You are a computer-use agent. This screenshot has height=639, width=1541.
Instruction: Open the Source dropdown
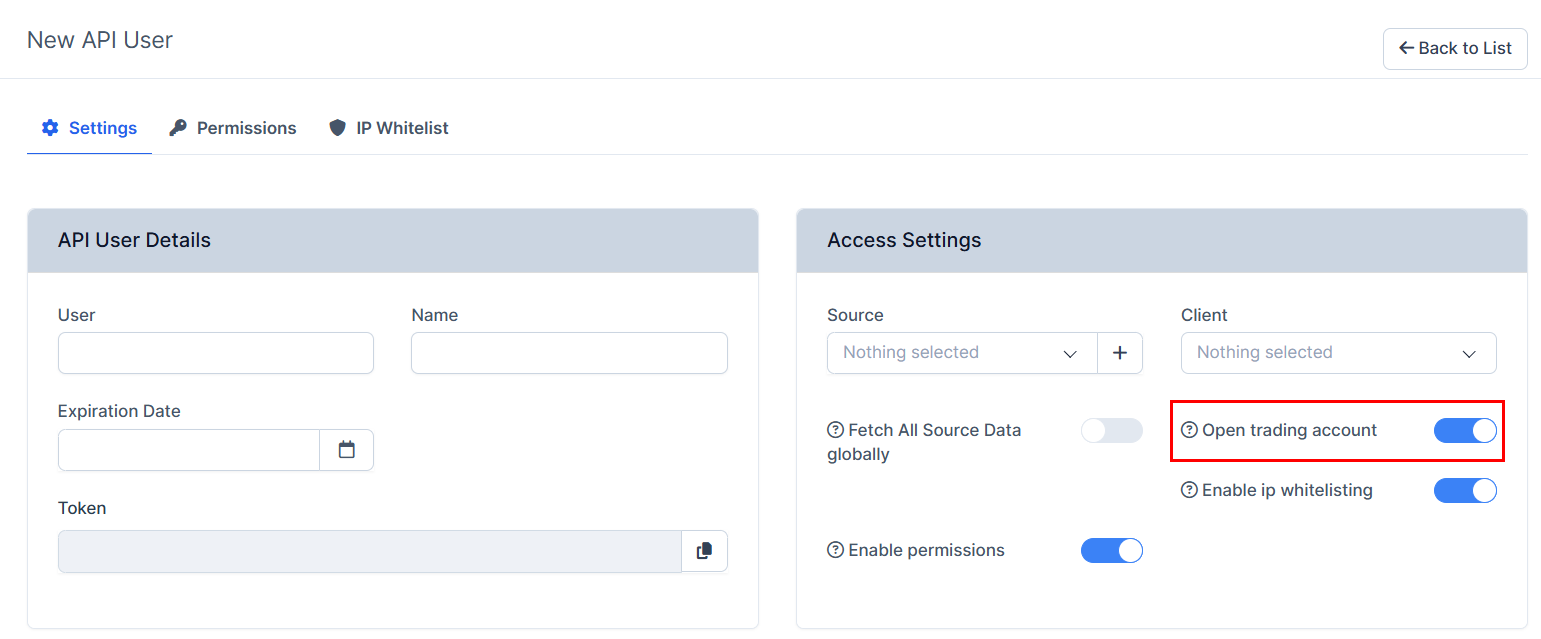(961, 353)
